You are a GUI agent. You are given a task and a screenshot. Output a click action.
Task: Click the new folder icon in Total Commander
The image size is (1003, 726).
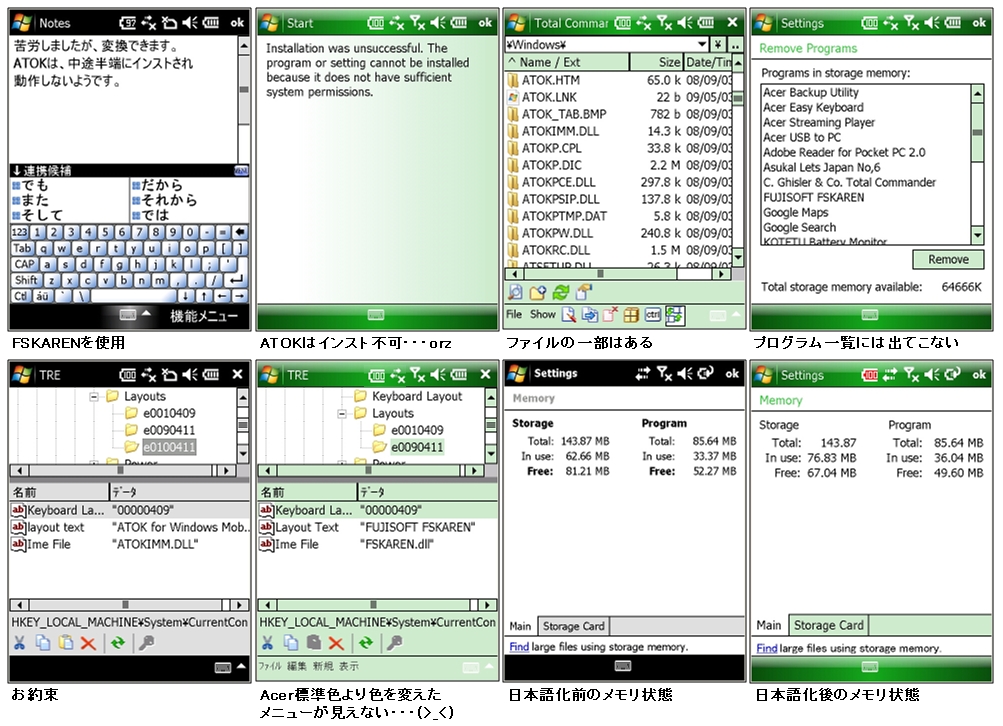pos(538,292)
